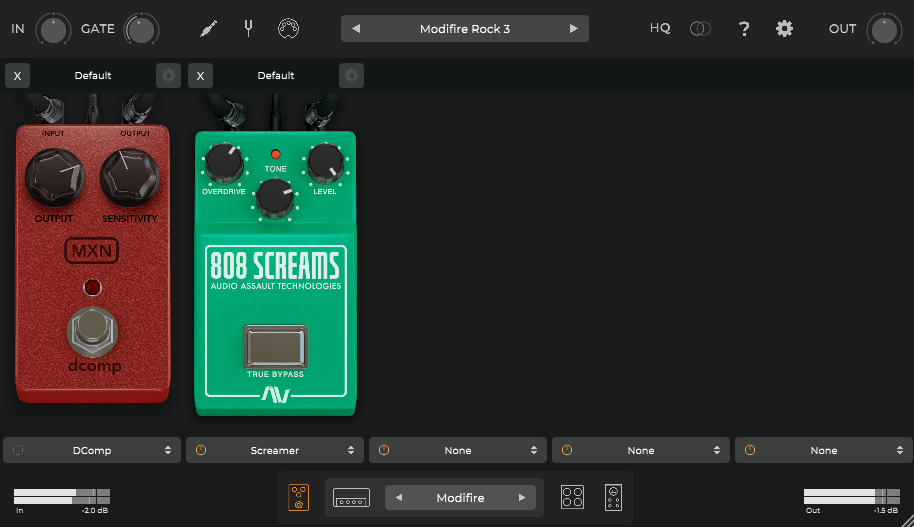Open the Screamer pedal selector dropdown
Screen dimensions: 914x527
(275, 451)
